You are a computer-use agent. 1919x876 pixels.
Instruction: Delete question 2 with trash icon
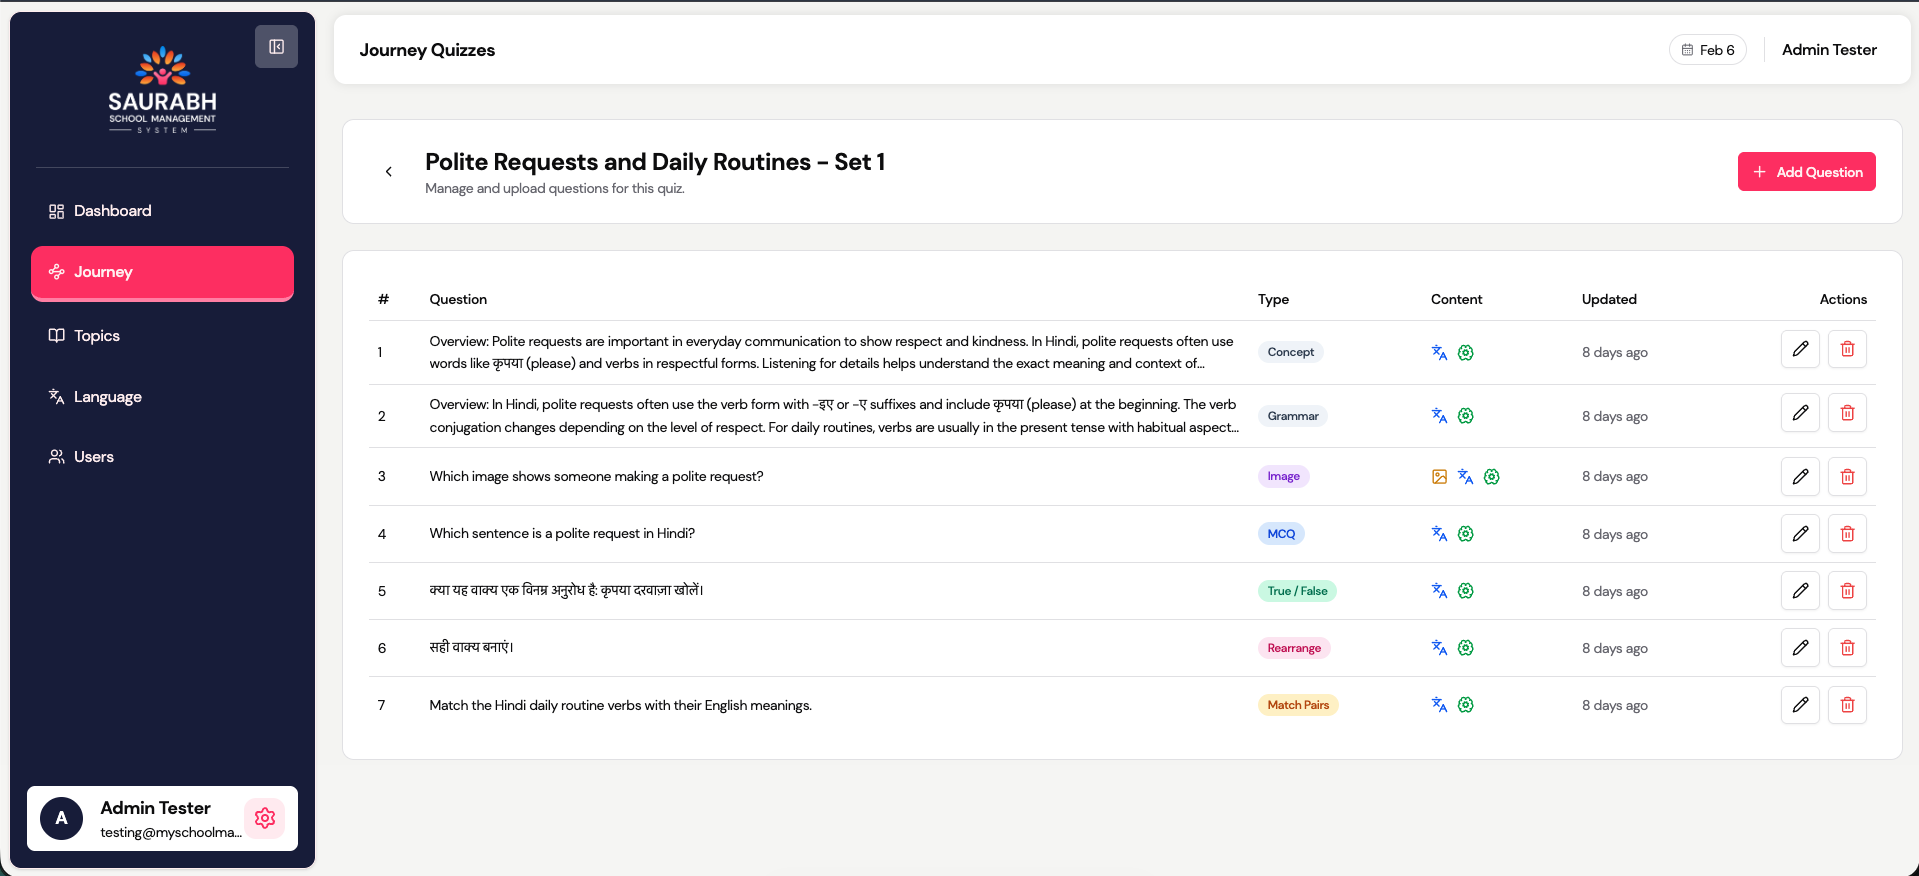click(x=1846, y=413)
